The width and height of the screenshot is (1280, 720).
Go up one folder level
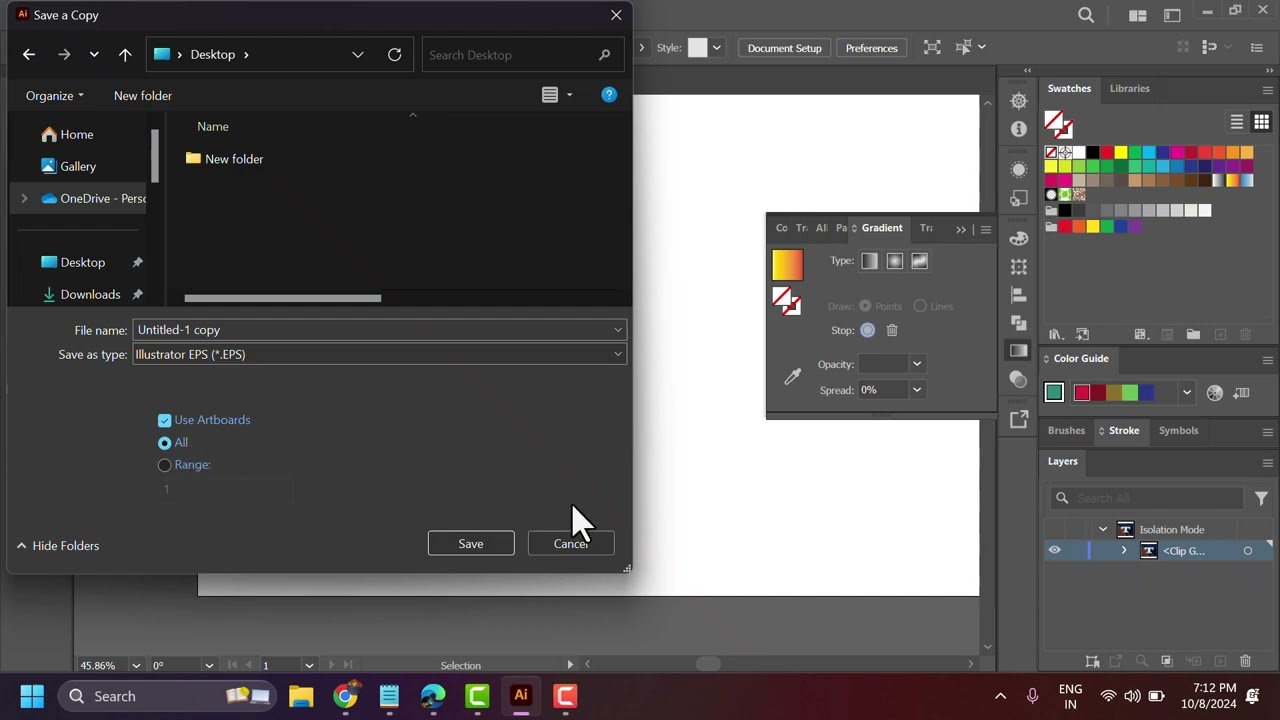point(125,55)
